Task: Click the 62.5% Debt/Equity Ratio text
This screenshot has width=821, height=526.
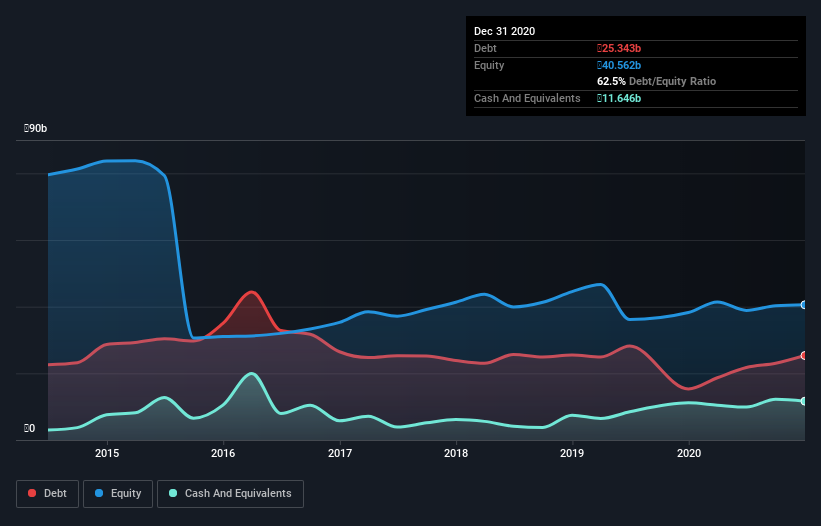Action: (657, 81)
